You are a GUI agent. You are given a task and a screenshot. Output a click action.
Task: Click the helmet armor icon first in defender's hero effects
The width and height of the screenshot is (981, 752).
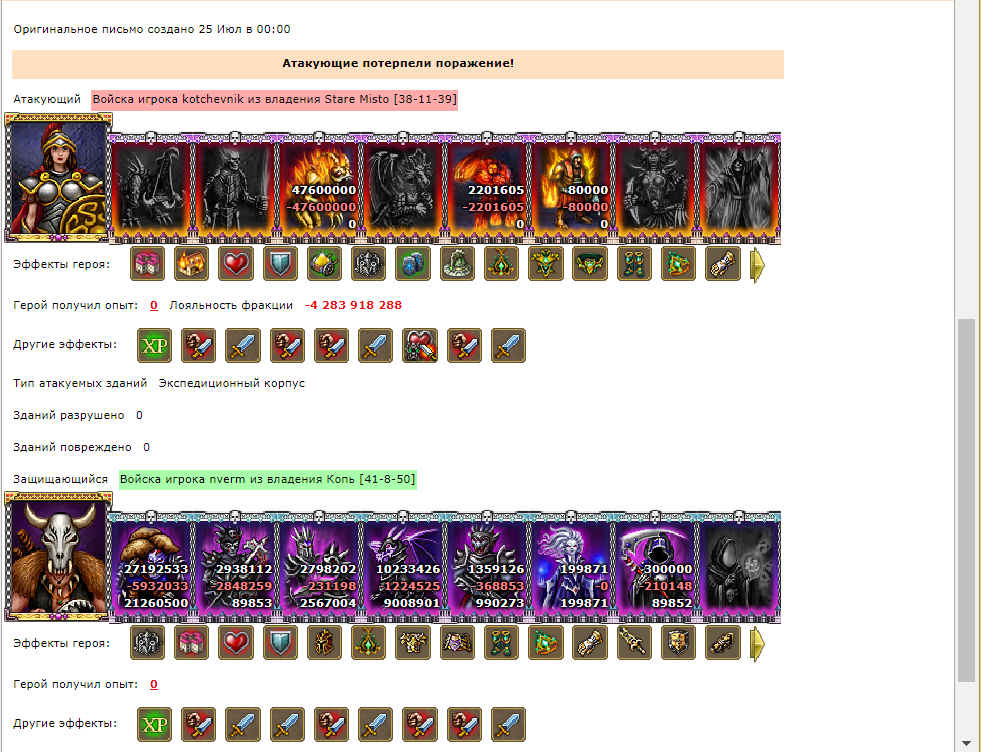pyautogui.click(x=148, y=643)
